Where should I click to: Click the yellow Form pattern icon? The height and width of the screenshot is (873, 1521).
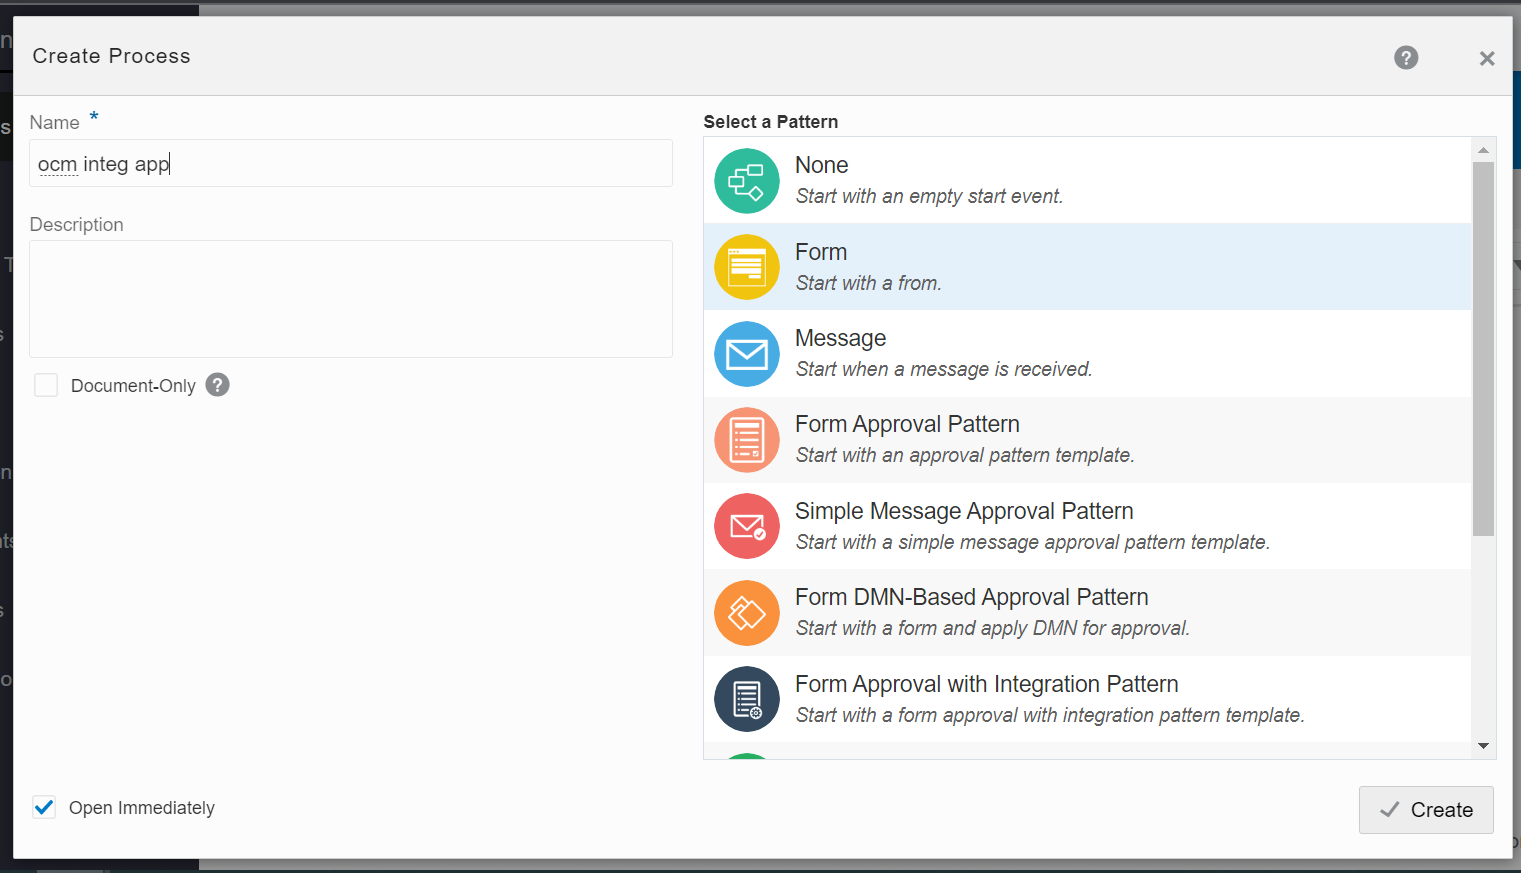pos(747,267)
